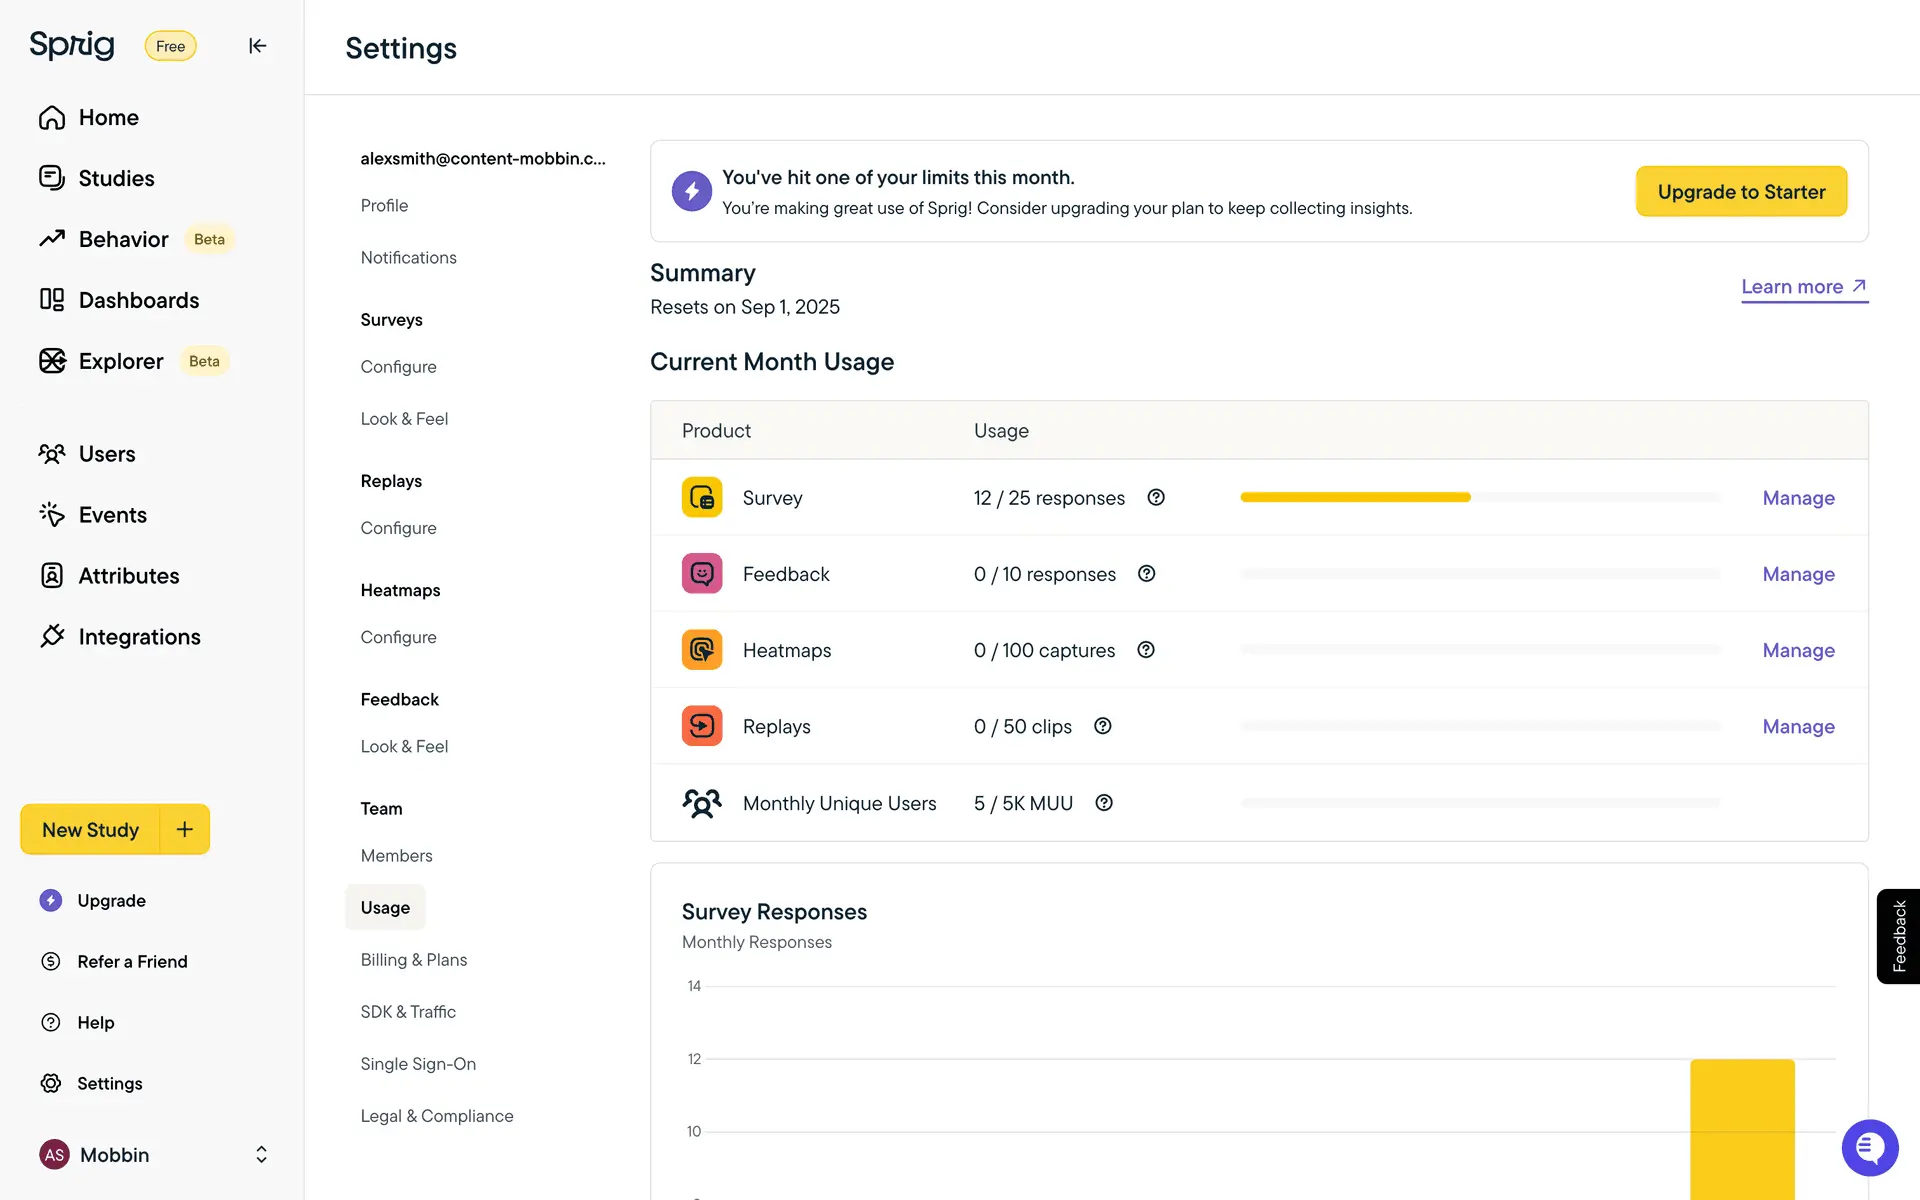Open the Integrations page from sidebar
1920x1200 pixels.
pos(139,637)
